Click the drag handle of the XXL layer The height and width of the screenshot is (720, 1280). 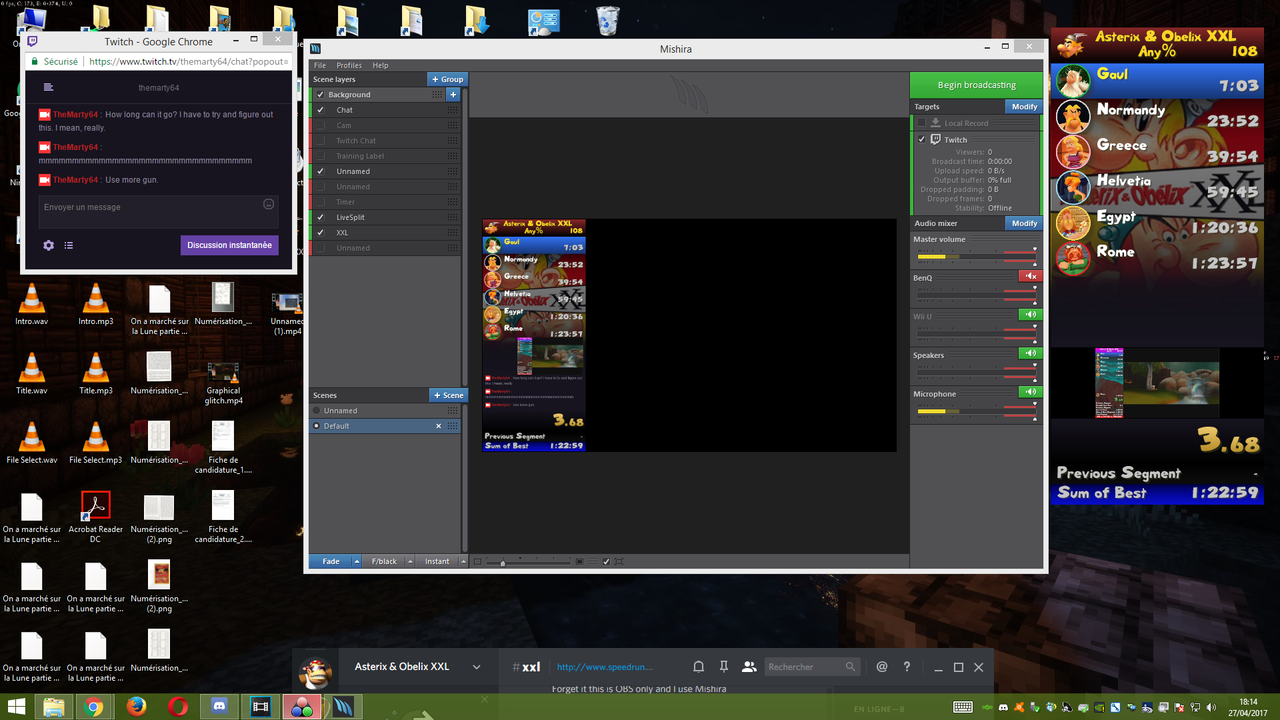[453, 232]
